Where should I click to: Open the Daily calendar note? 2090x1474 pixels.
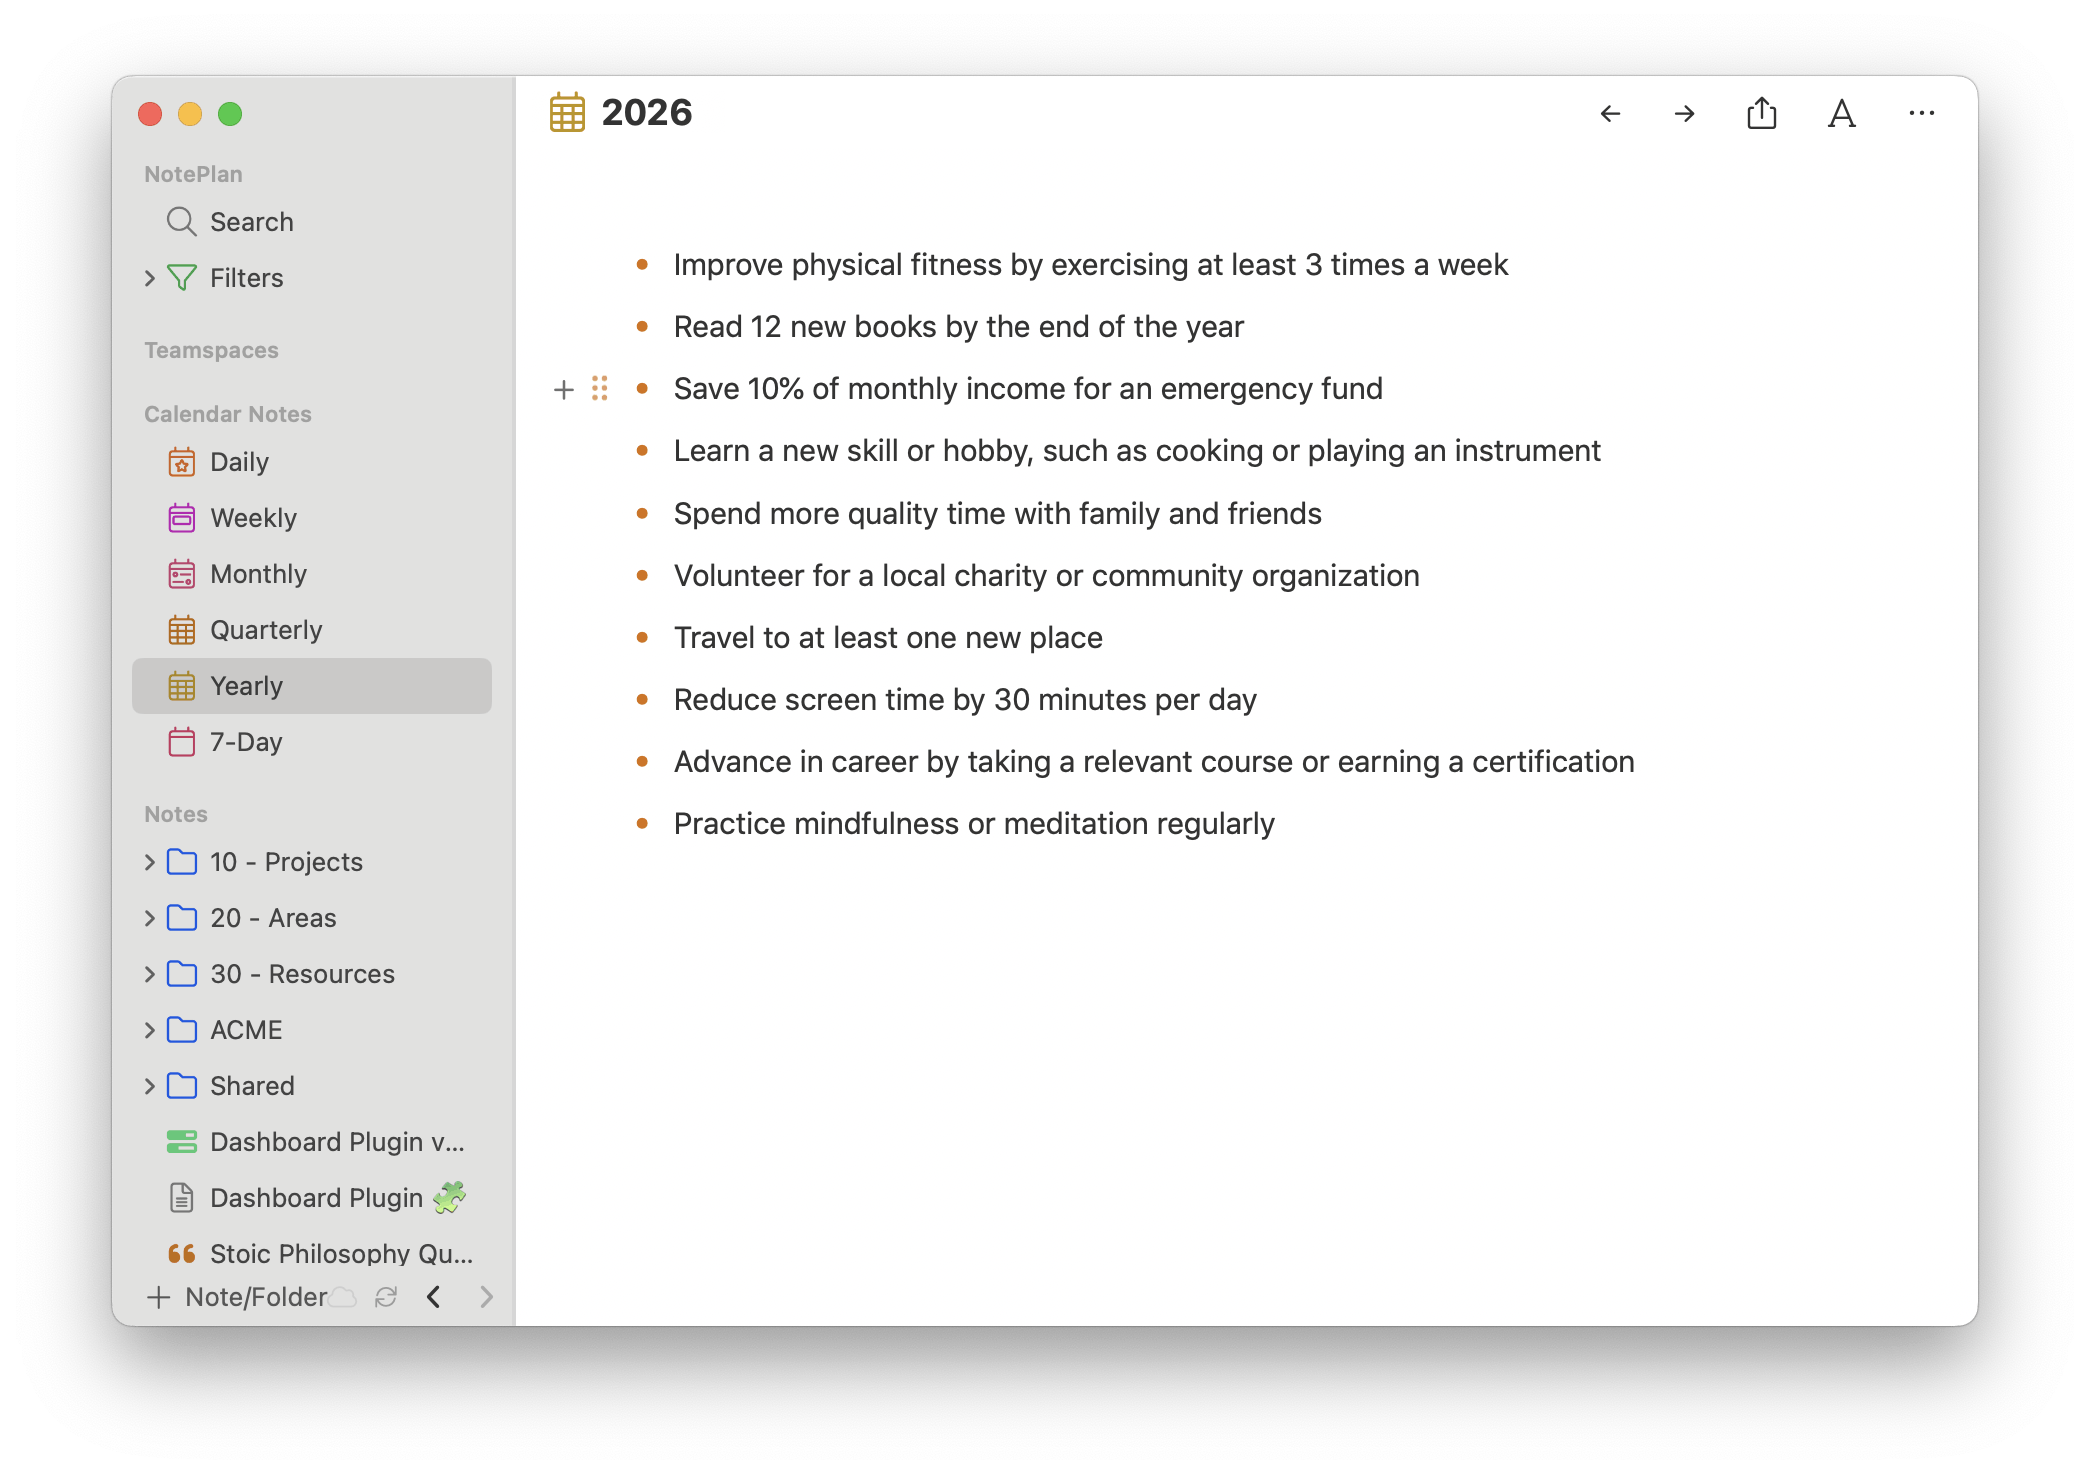tap(239, 462)
